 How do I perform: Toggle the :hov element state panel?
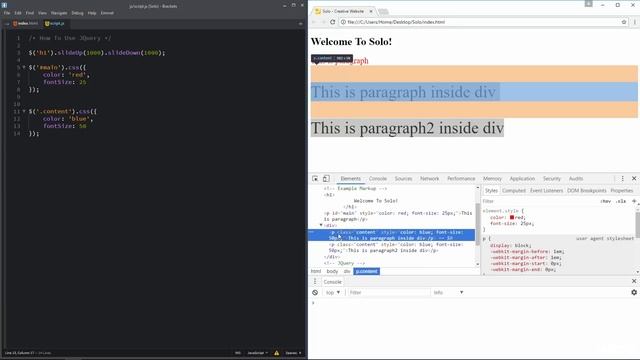click(606, 201)
